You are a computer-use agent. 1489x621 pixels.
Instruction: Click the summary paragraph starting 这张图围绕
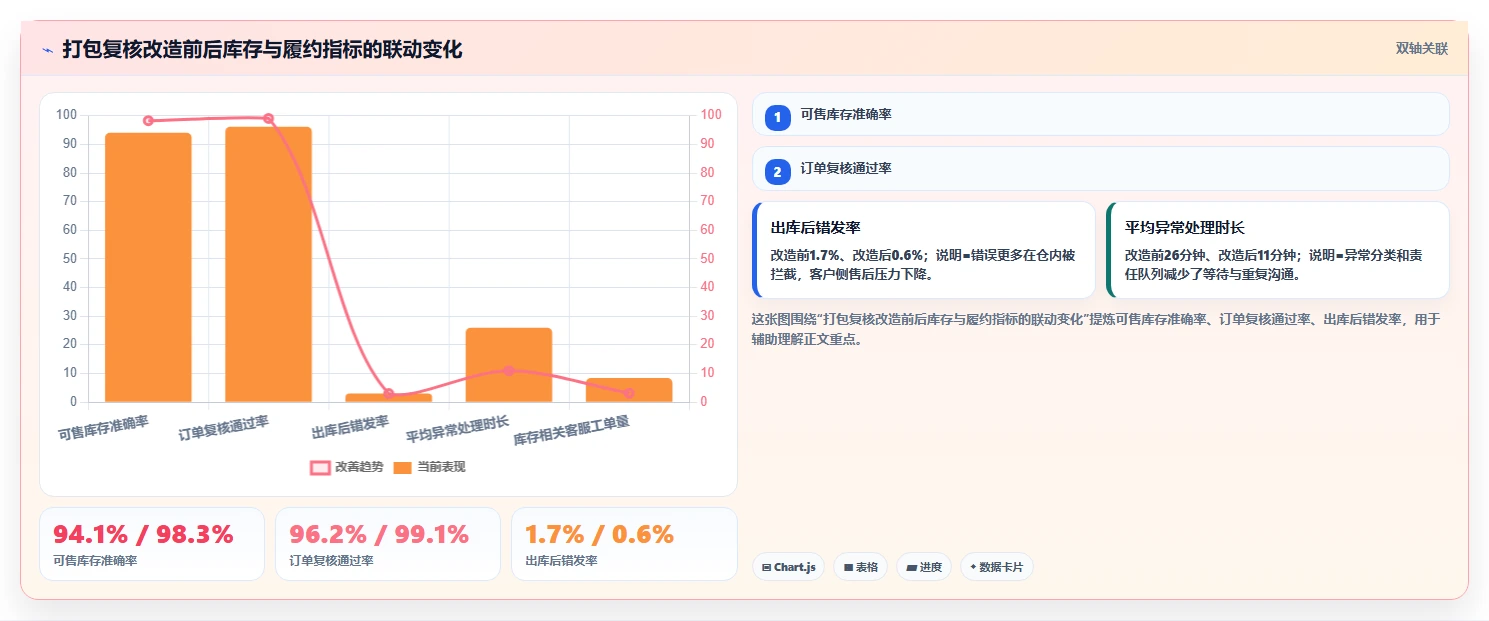click(1096, 329)
